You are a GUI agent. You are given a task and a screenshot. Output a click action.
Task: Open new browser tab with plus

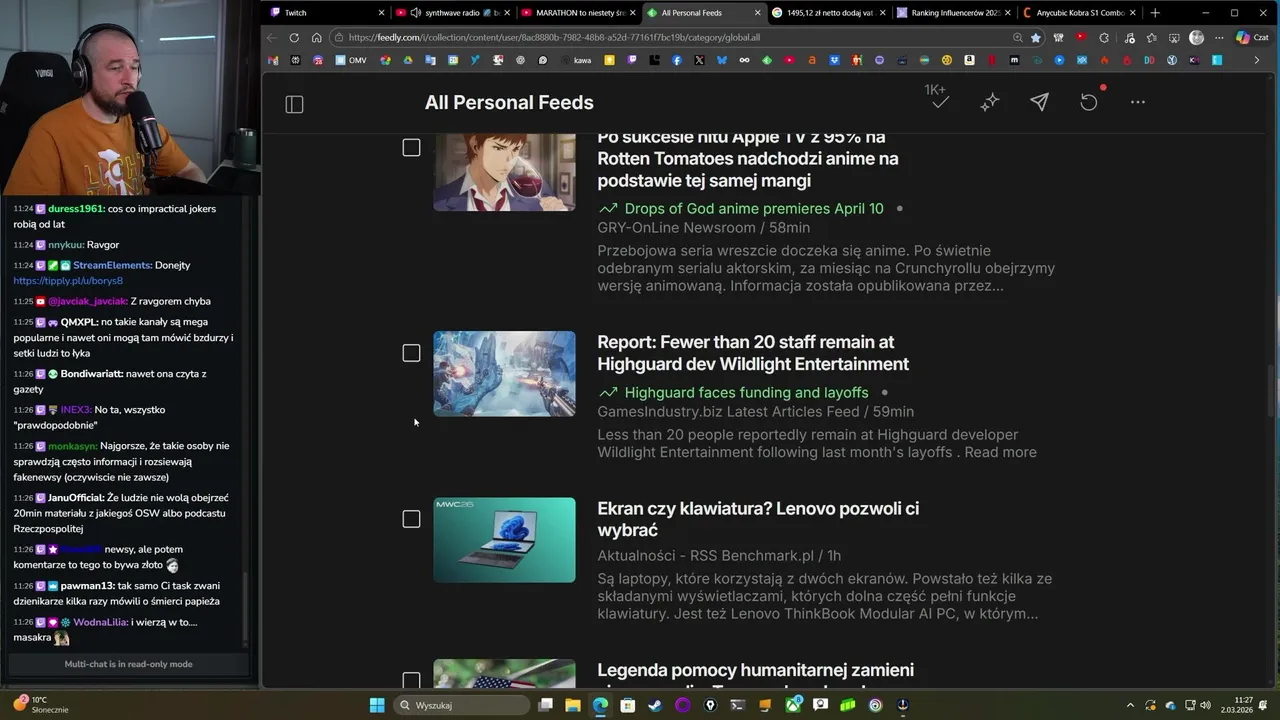(1155, 13)
